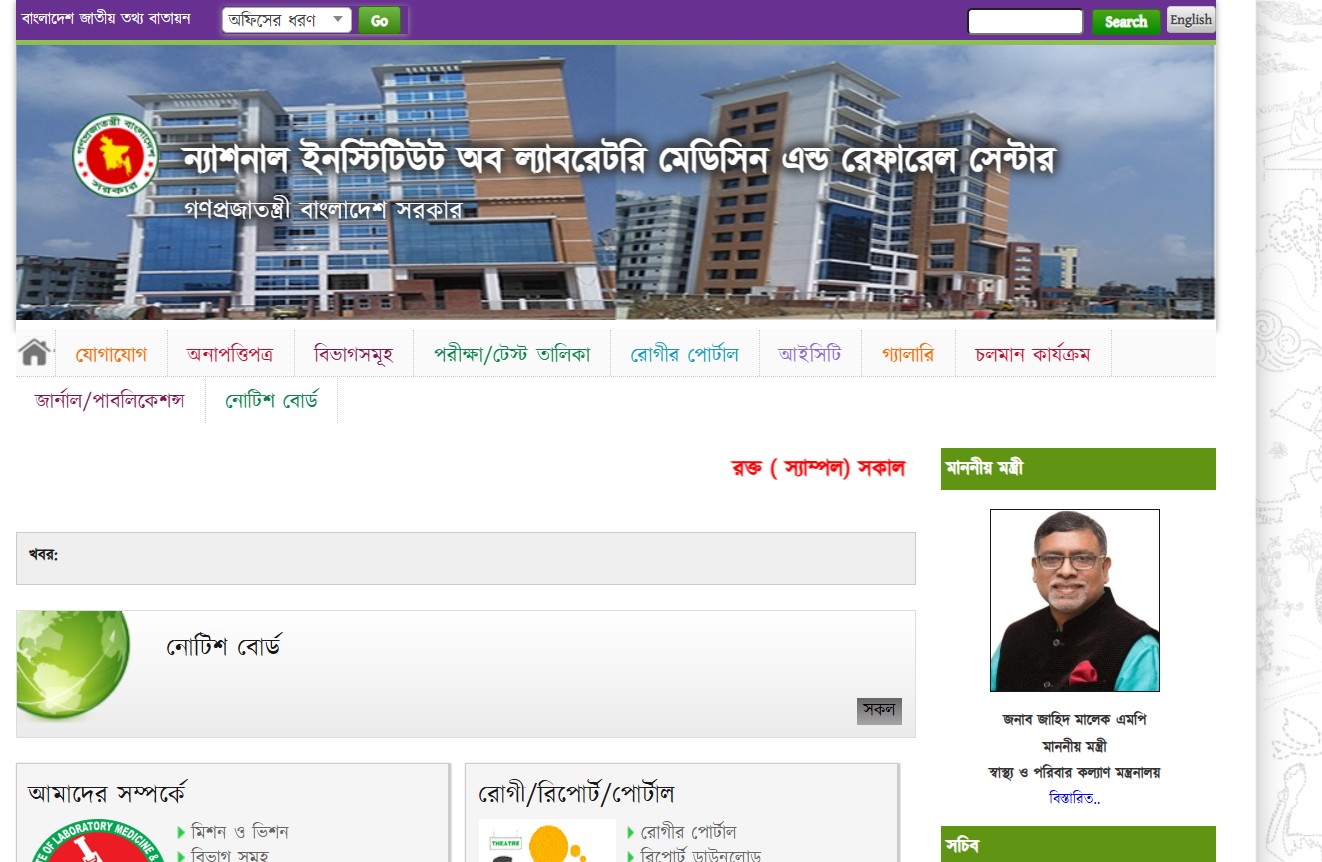Click the search text input field

1025,21
